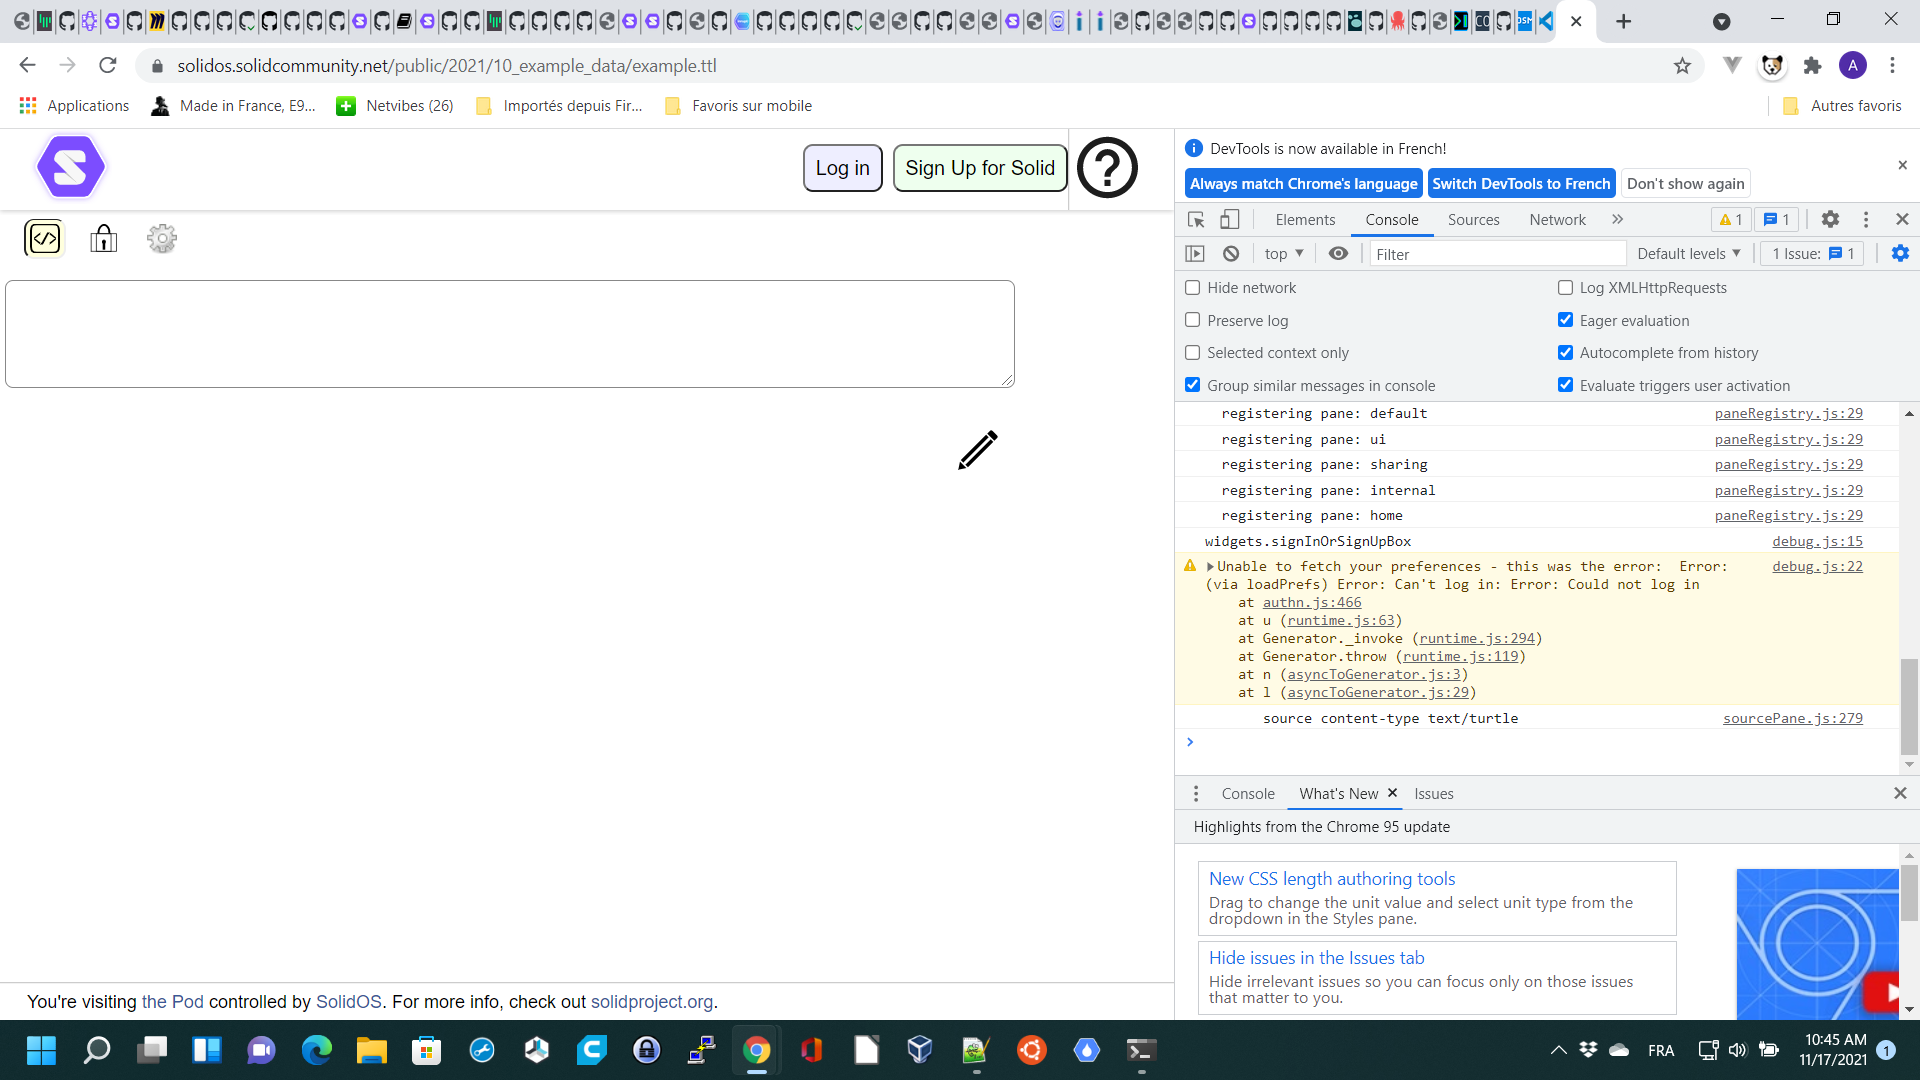The height and width of the screenshot is (1080, 1920).
Task: Check the Preserve log option
Action: tap(1193, 320)
